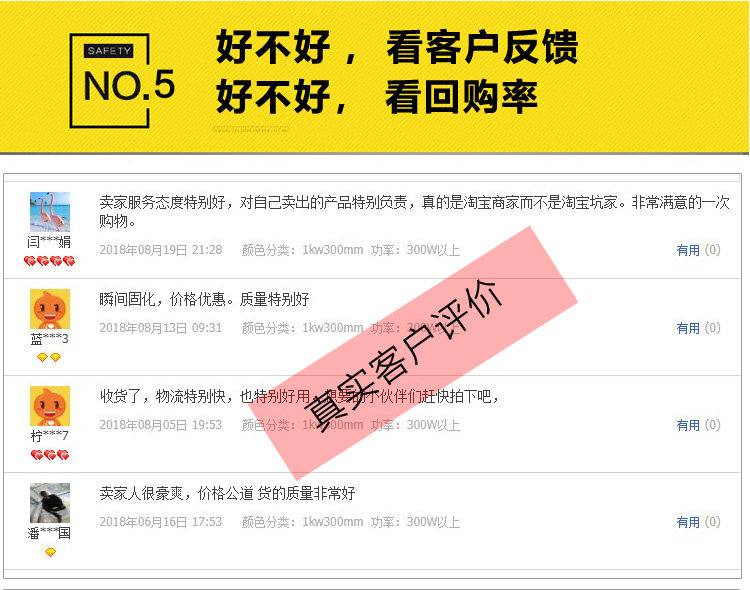
Task: Click the orange mascot avatar of 蓝***3
Action: pos(50,309)
